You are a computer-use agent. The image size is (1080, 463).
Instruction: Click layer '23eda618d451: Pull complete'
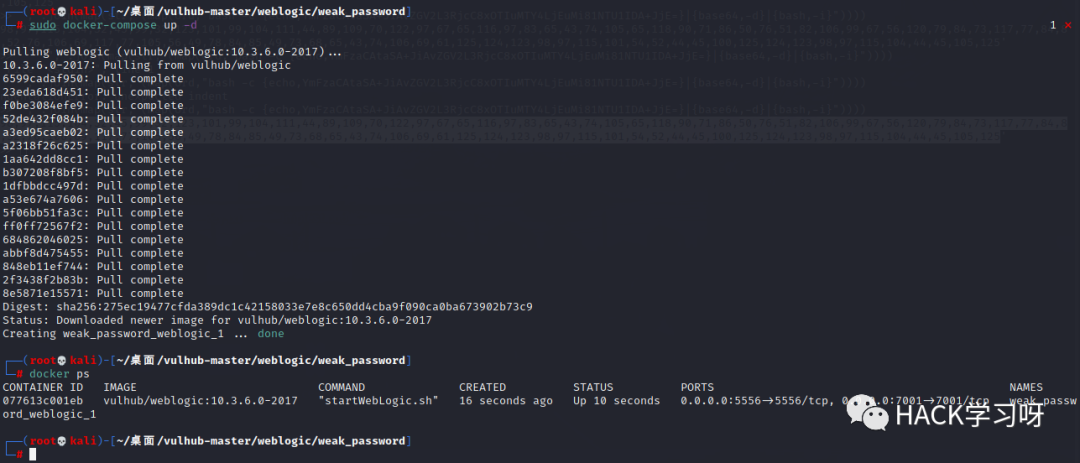click(x=93, y=92)
